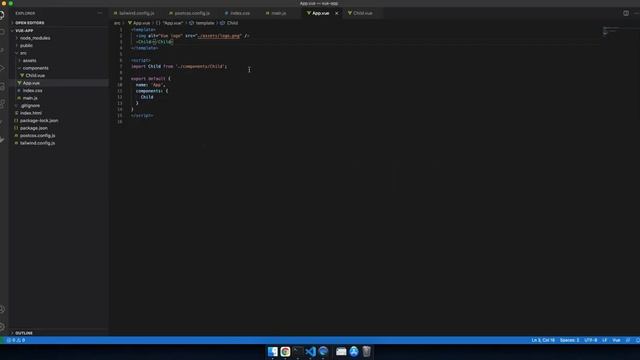Image resolution: width=640 pixels, height=360 pixels.
Task: Change language mode via Vue status item
Action: (x=616, y=340)
